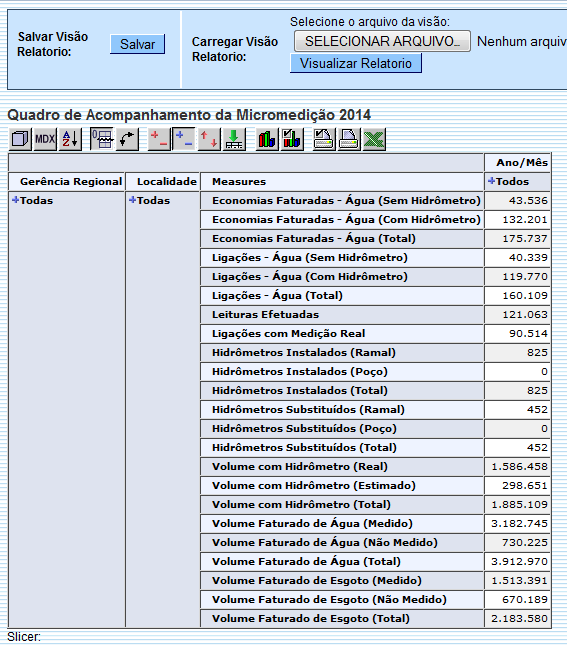This screenshot has width=567, height=647.
Task: Enable drill through green arrow icon
Action: pos(234,139)
